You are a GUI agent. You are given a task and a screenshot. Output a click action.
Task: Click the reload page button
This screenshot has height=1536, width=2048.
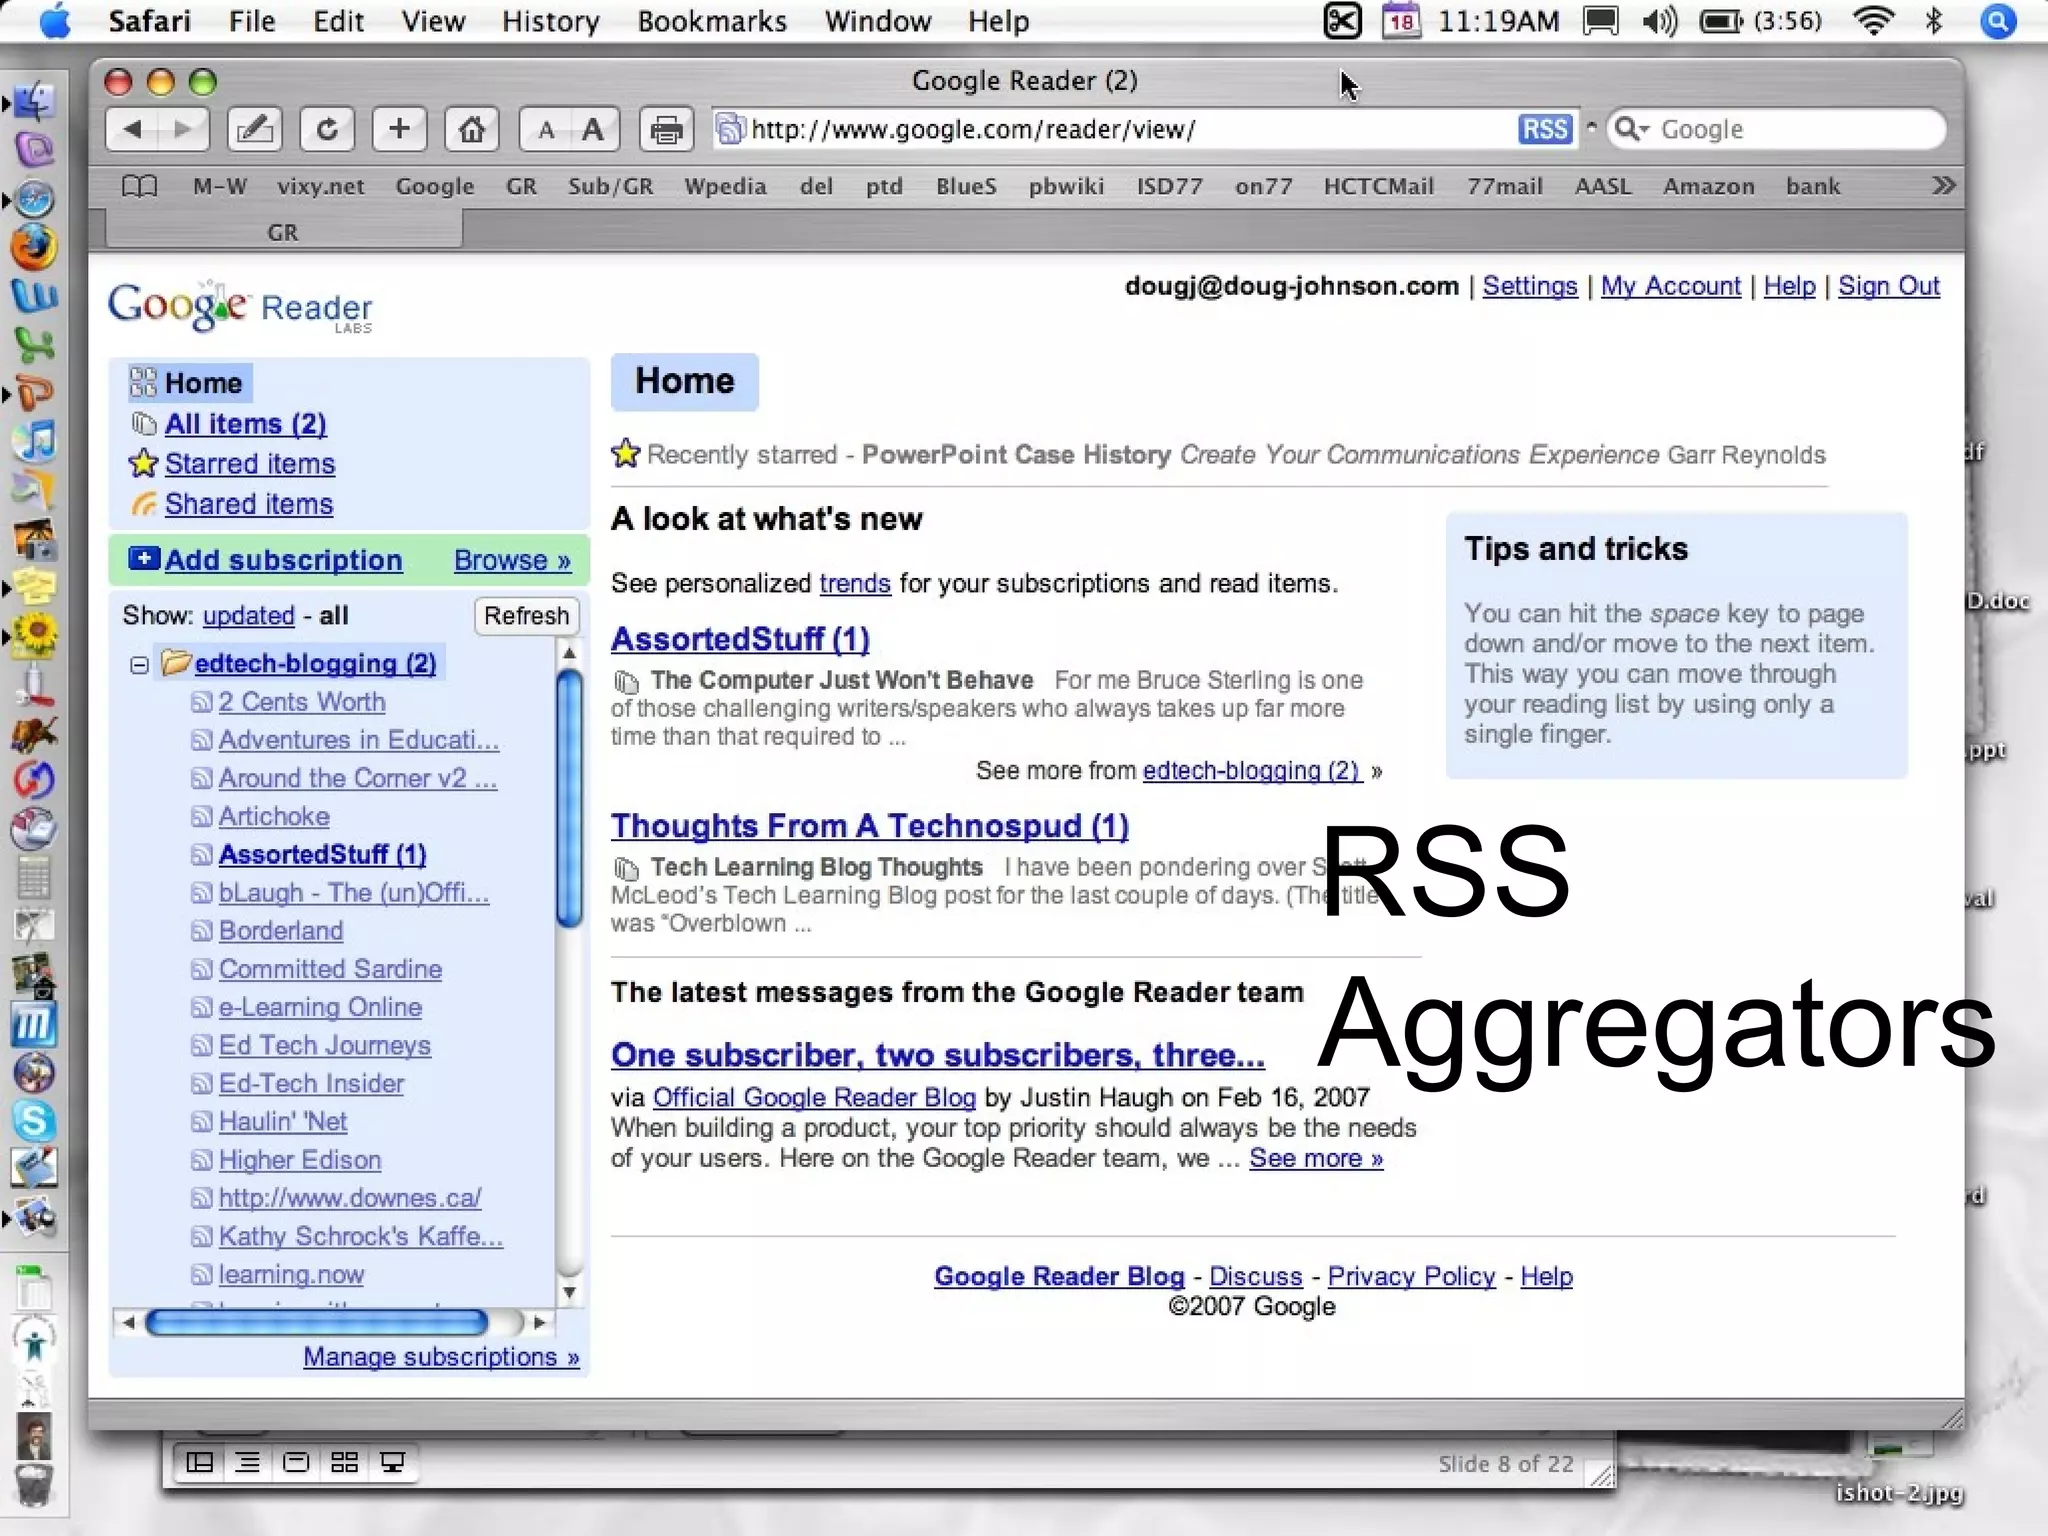point(326,129)
